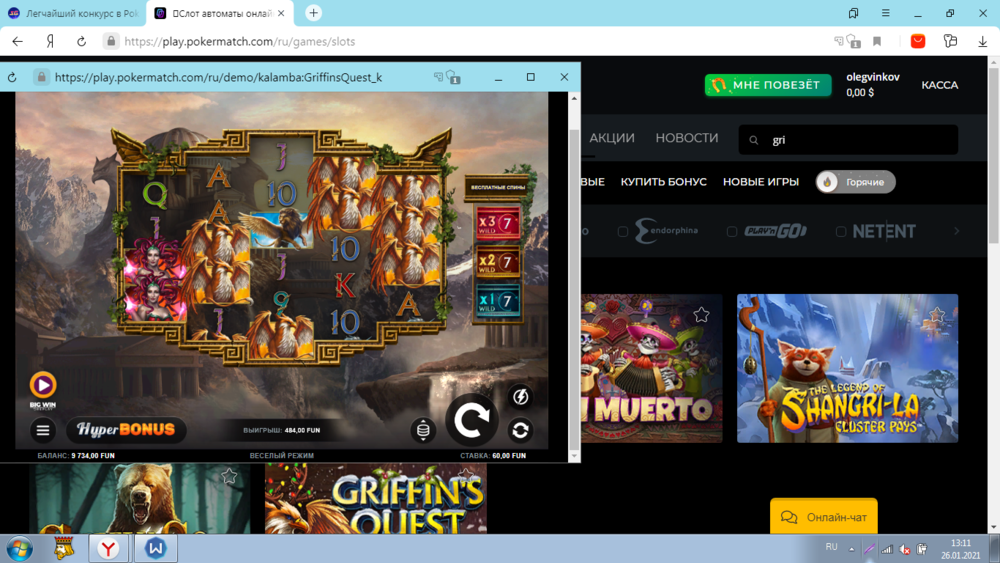Check the Play'n GO provider checkbox

[732, 231]
